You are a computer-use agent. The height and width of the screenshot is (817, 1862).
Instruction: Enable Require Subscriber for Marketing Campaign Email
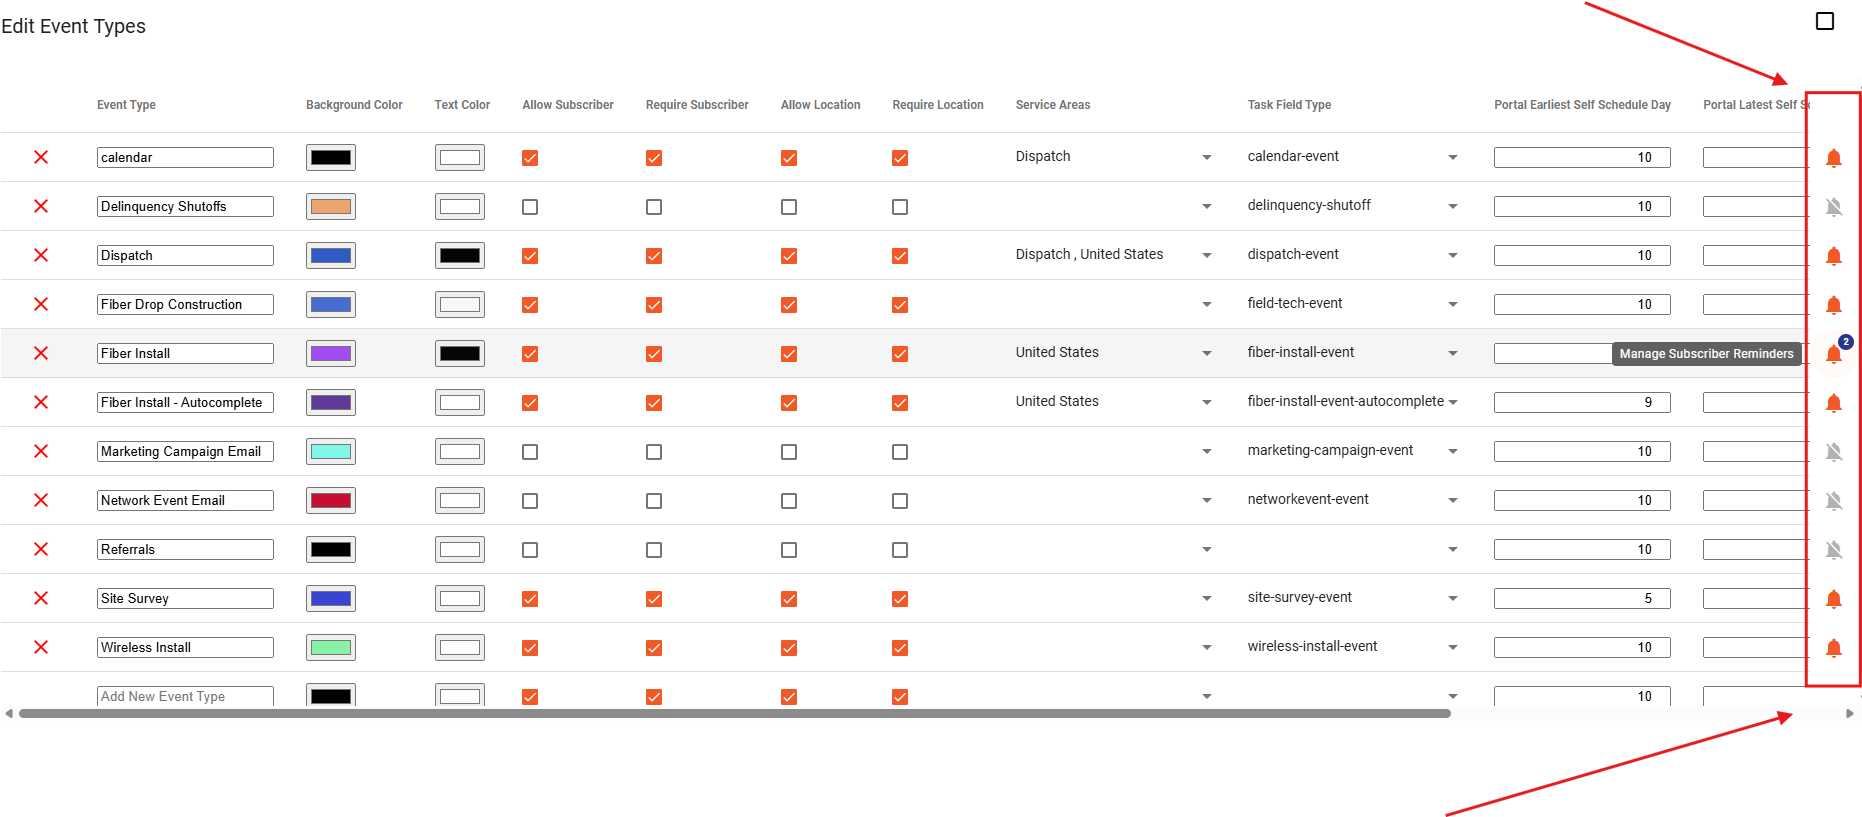click(654, 452)
